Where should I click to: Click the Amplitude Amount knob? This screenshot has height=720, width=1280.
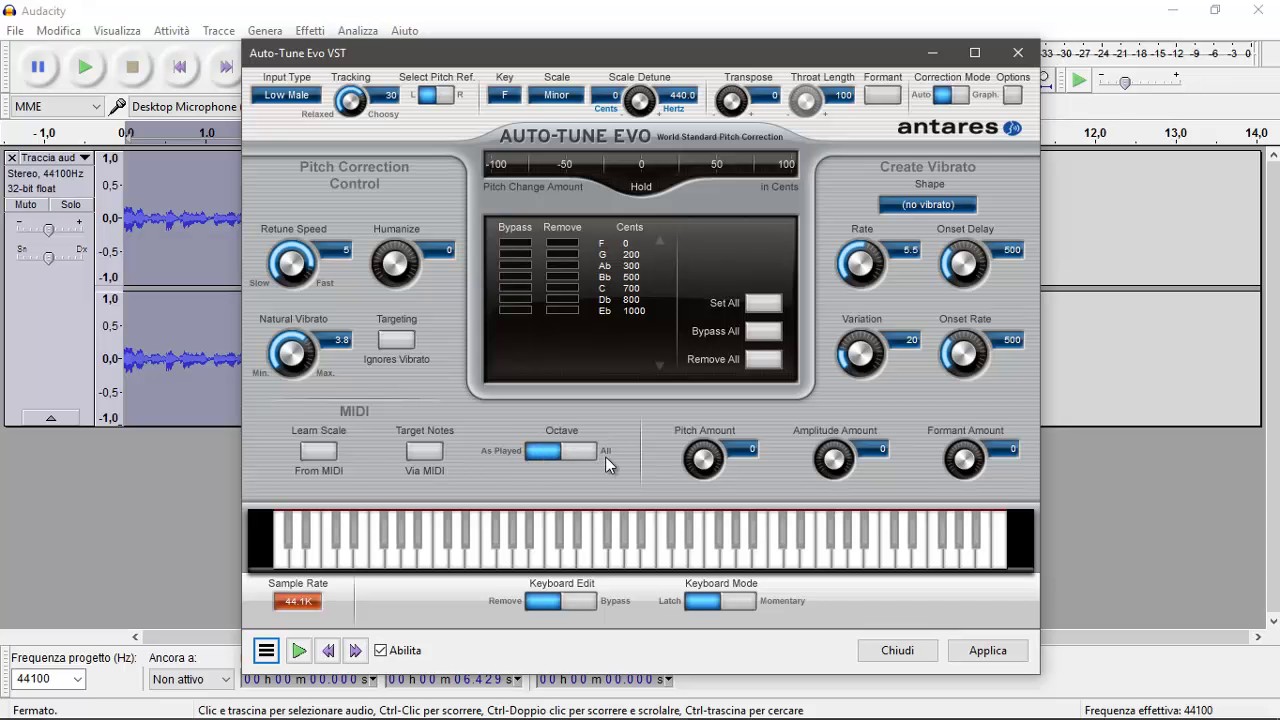click(833, 460)
